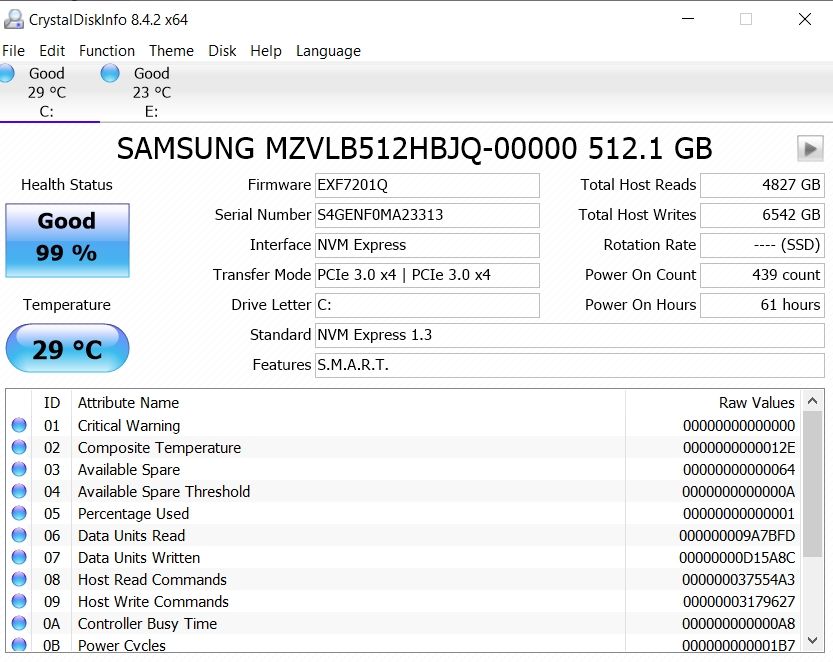
Task: Close the CrystalDiskInfo window
Action: click(x=804, y=19)
